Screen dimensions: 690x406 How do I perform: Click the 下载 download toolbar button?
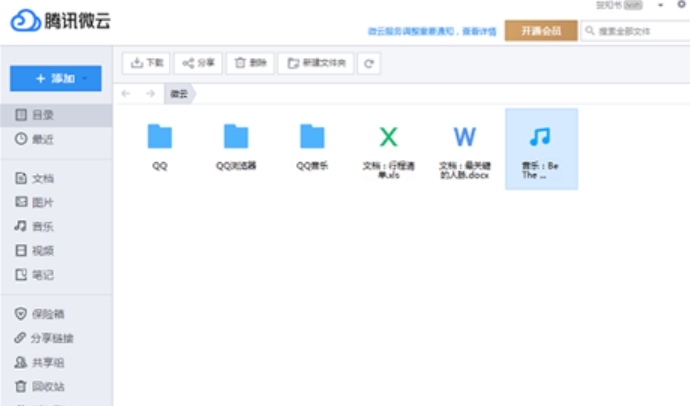point(146,63)
